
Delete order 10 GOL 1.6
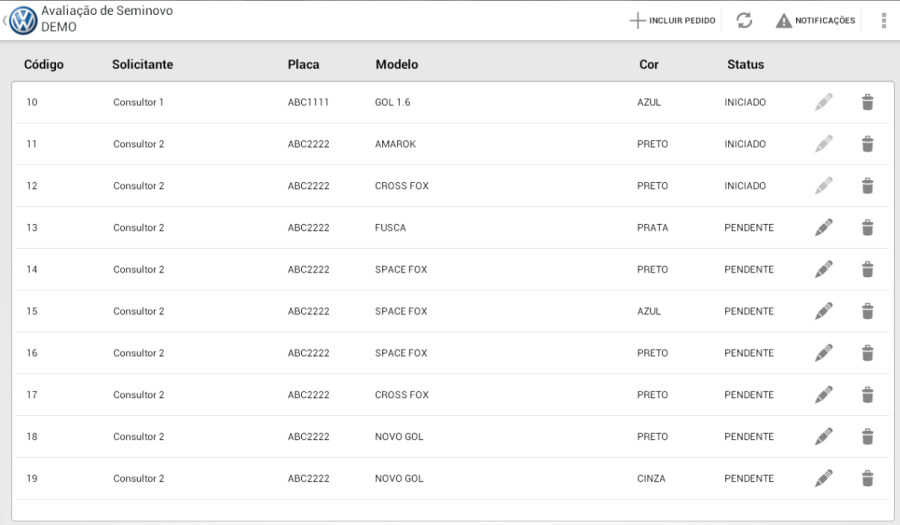coord(867,102)
